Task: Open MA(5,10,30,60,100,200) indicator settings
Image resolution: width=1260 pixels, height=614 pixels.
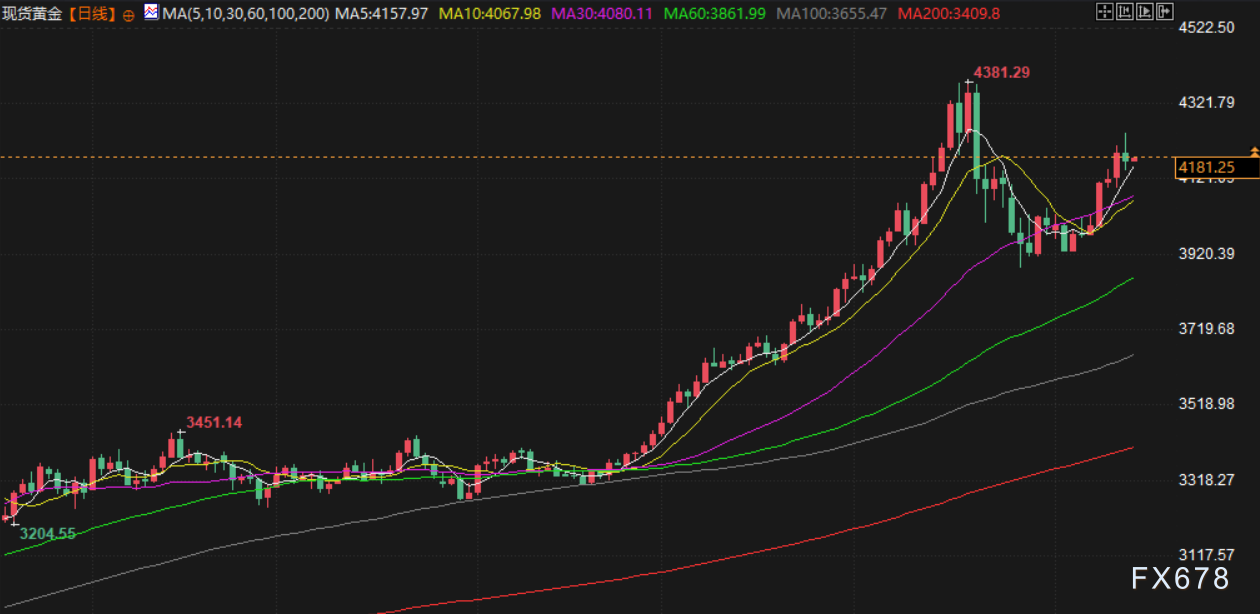Action: (x=244, y=14)
